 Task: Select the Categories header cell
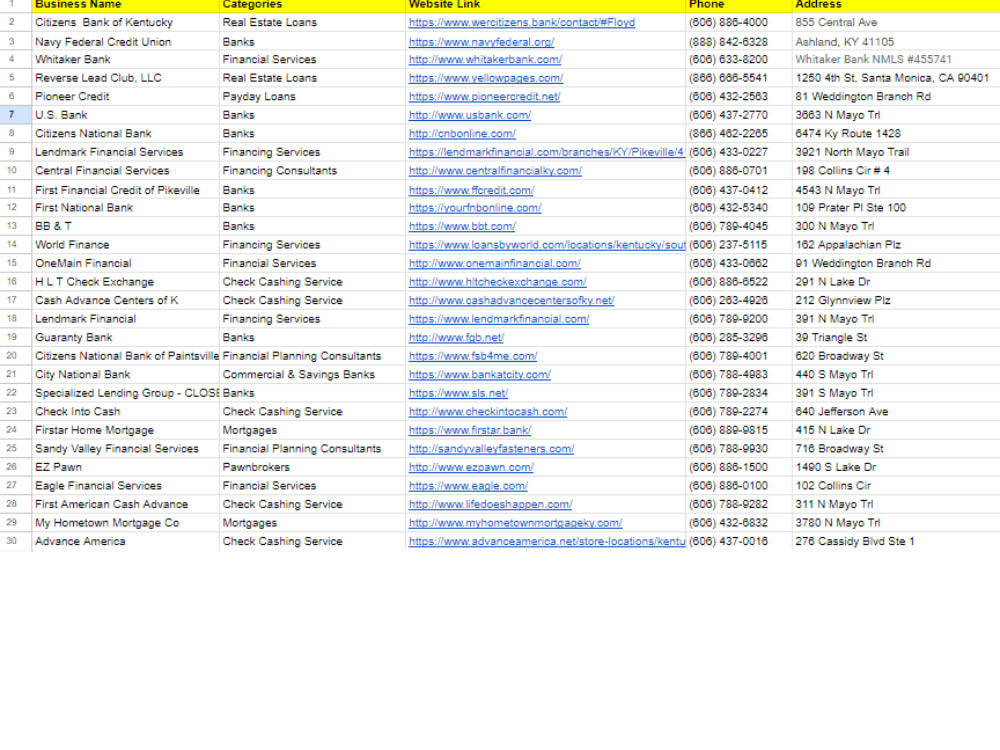click(312, 5)
